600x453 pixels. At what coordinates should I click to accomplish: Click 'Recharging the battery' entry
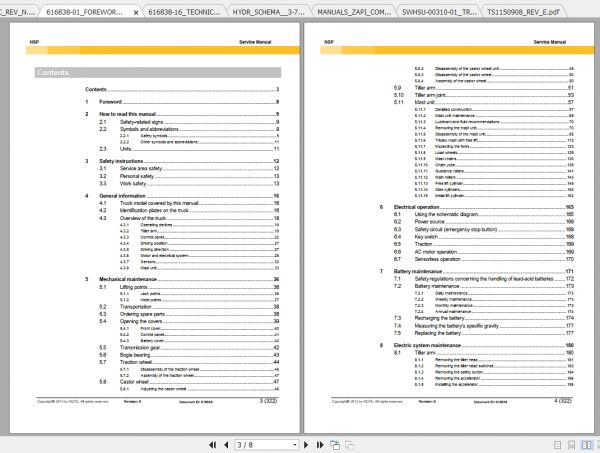[x=439, y=318]
